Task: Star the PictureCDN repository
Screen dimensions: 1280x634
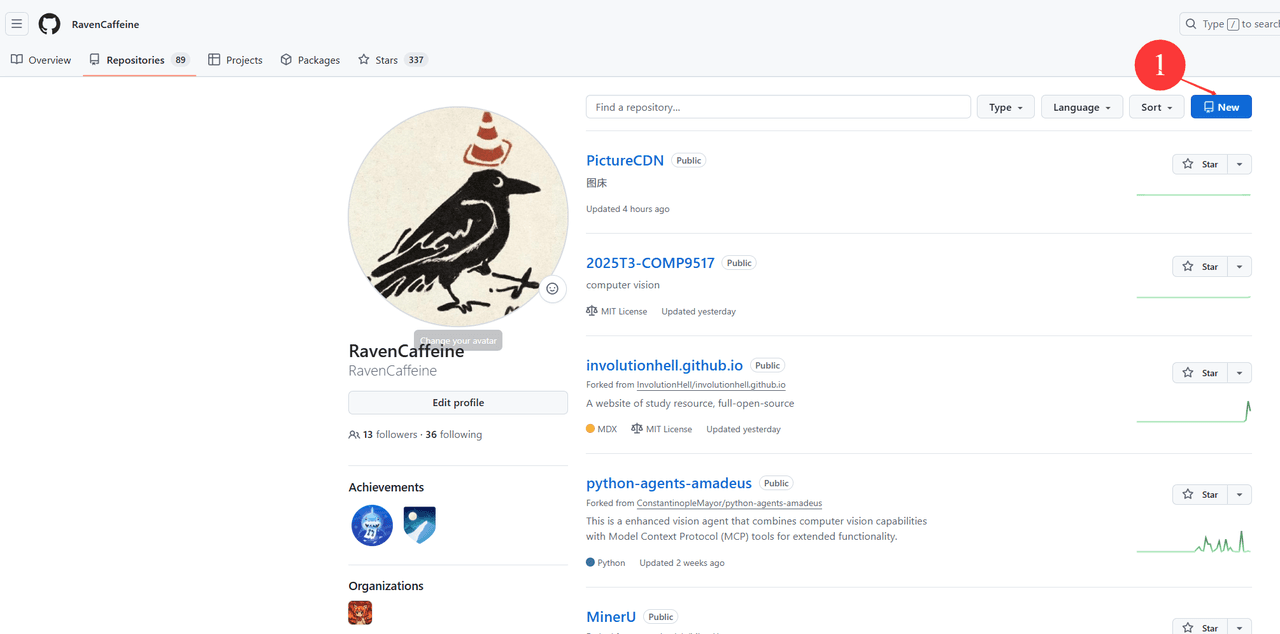Action: pos(1199,164)
